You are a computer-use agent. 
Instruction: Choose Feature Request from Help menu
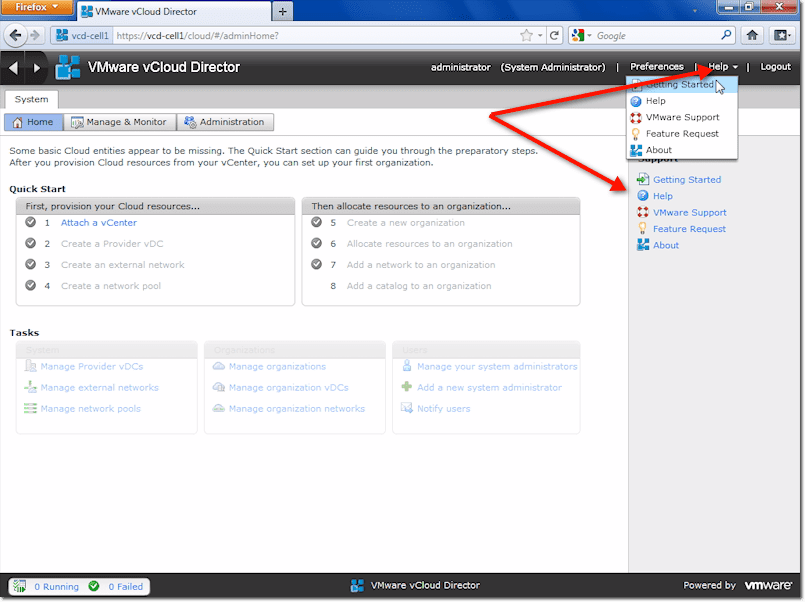682,134
